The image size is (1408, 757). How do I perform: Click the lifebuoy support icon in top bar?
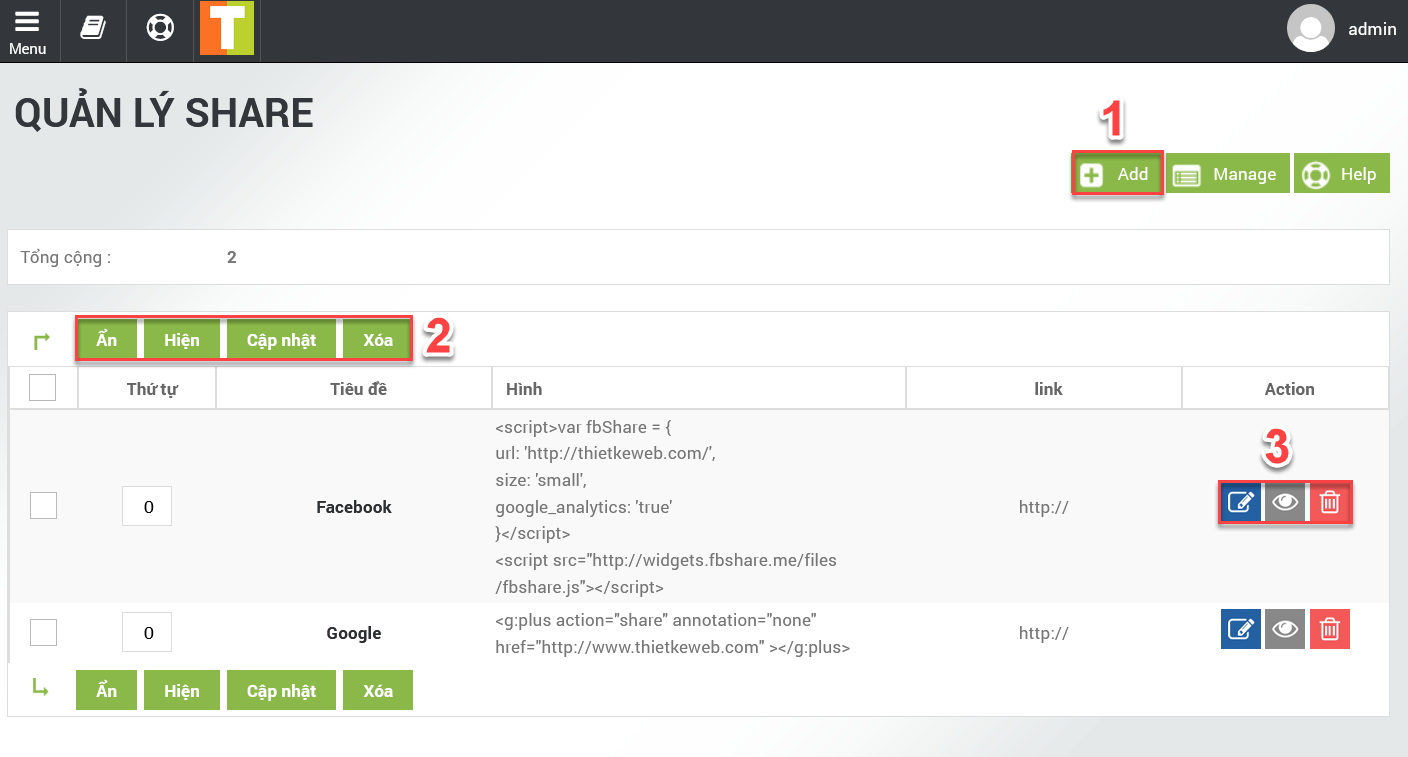point(160,28)
